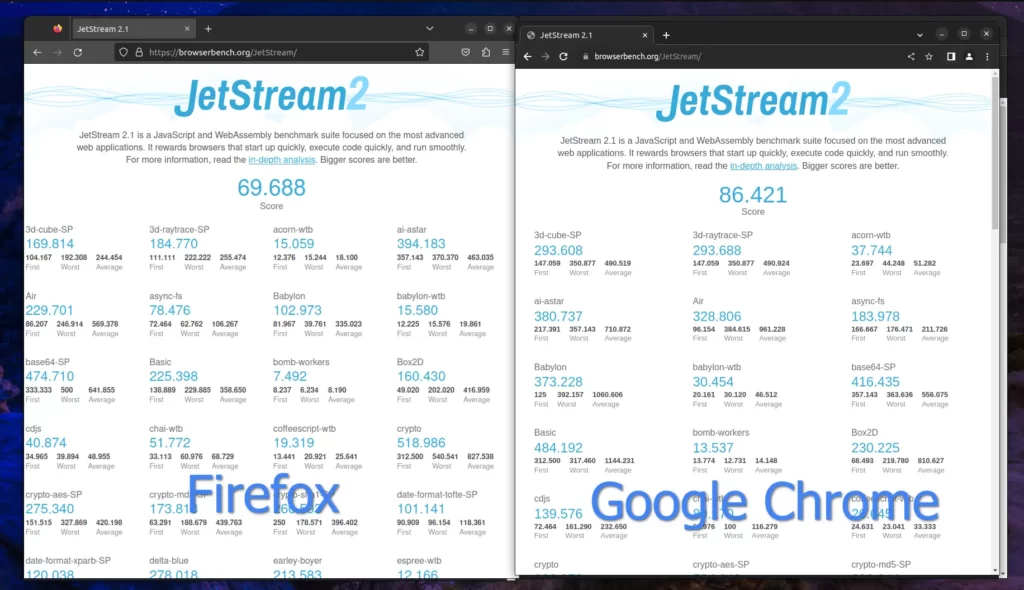Close the Firefox JetStream 2.1 tab
The image size is (1024, 590).
187,29
